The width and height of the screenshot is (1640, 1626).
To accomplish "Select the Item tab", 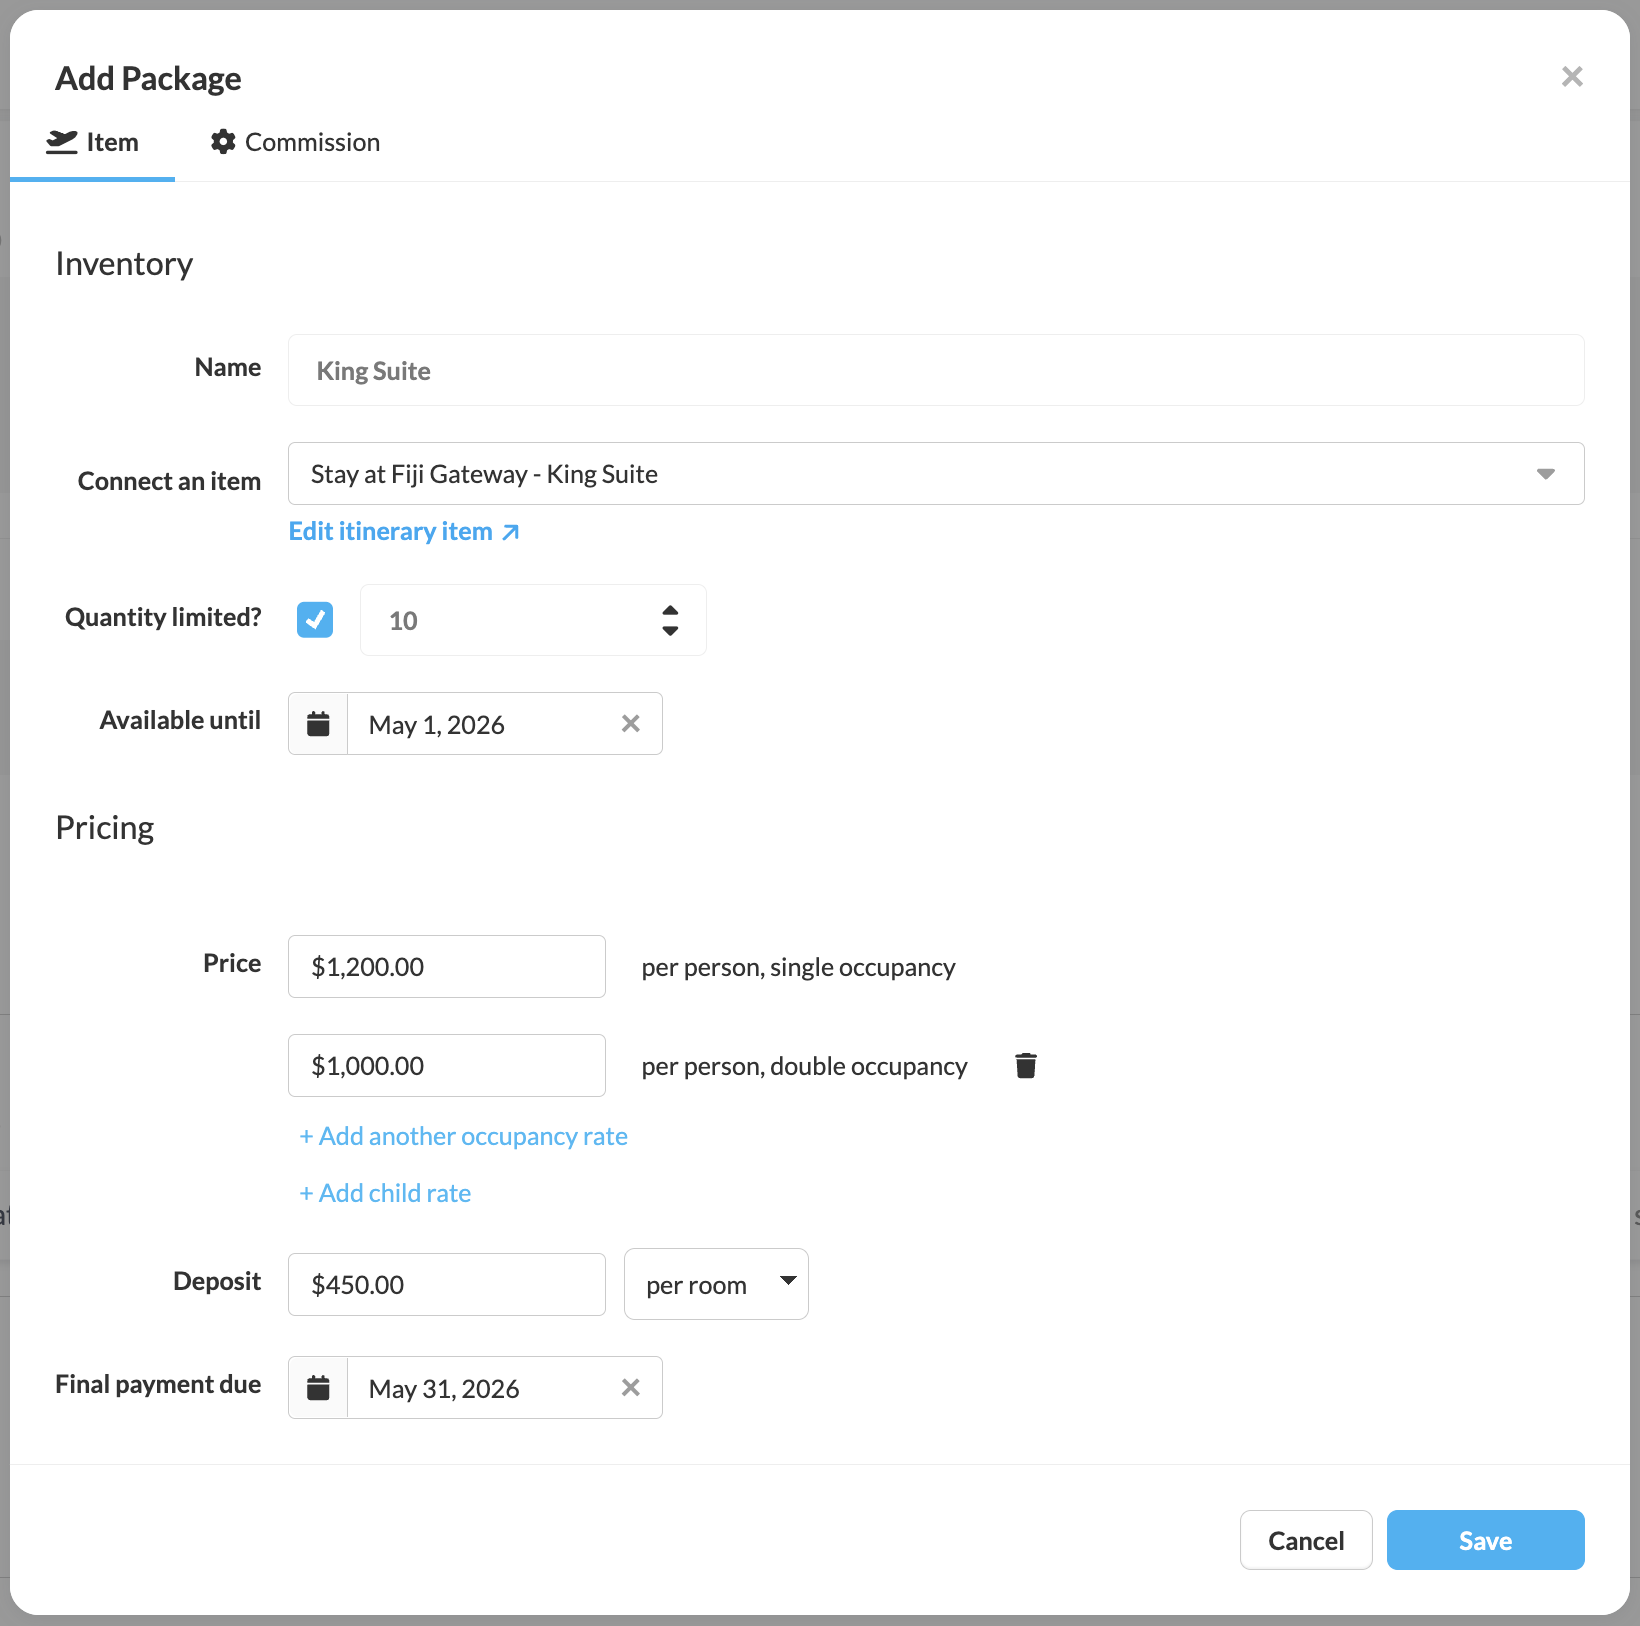I will click(x=93, y=143).
